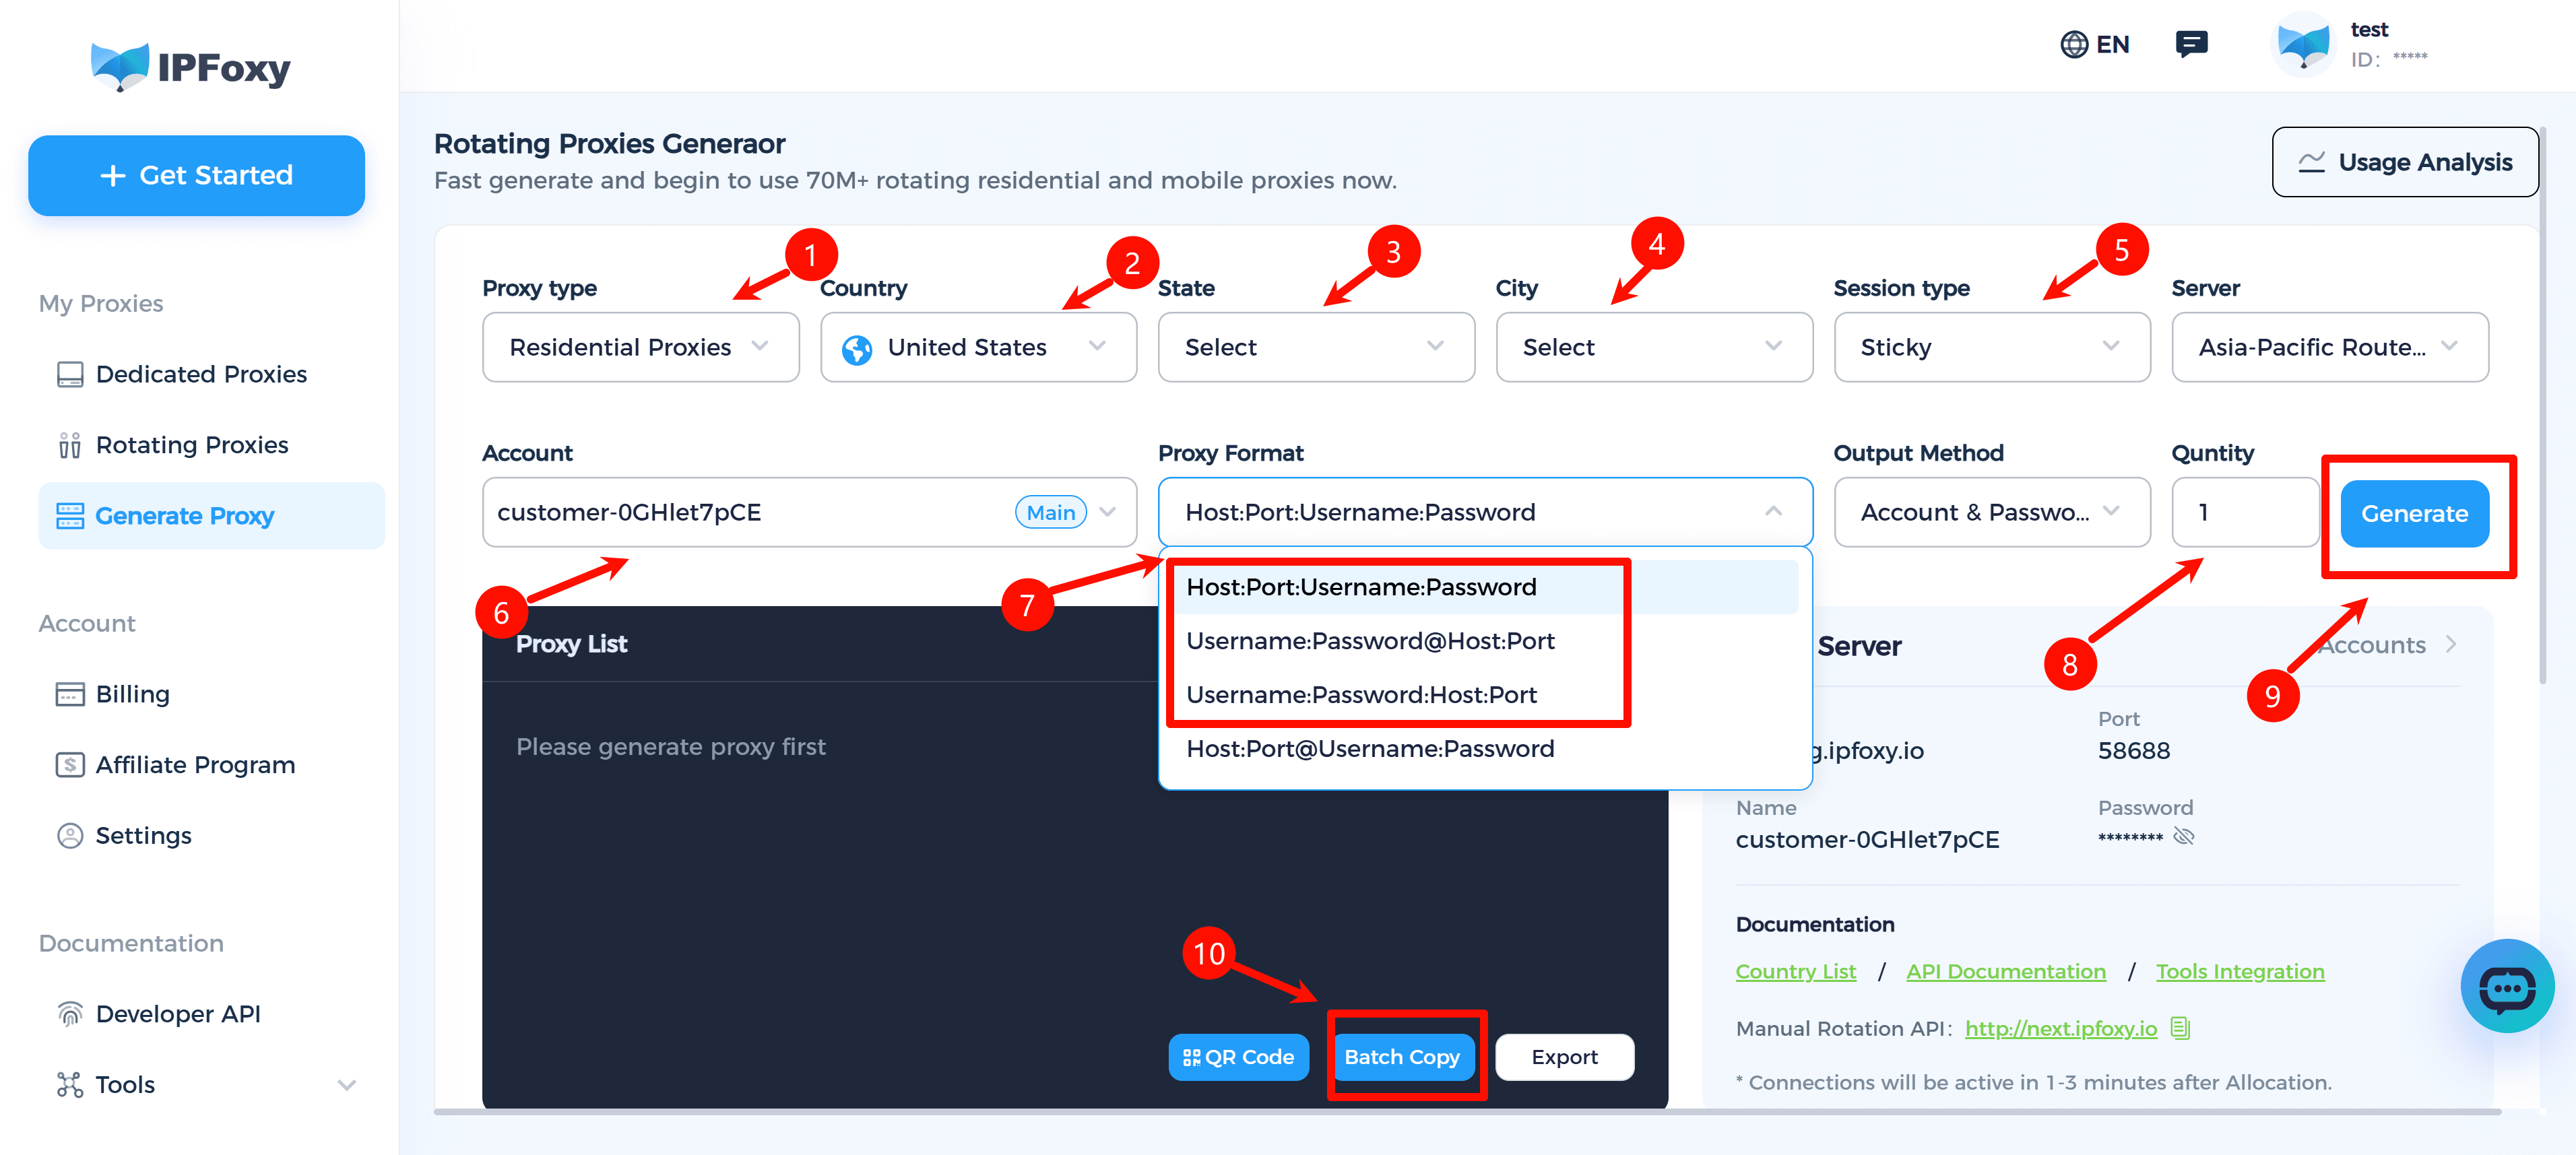This screenshot has height=1155, width=2576.
Task: Go to Rotating Proxies page
Action: pos(192,445)
